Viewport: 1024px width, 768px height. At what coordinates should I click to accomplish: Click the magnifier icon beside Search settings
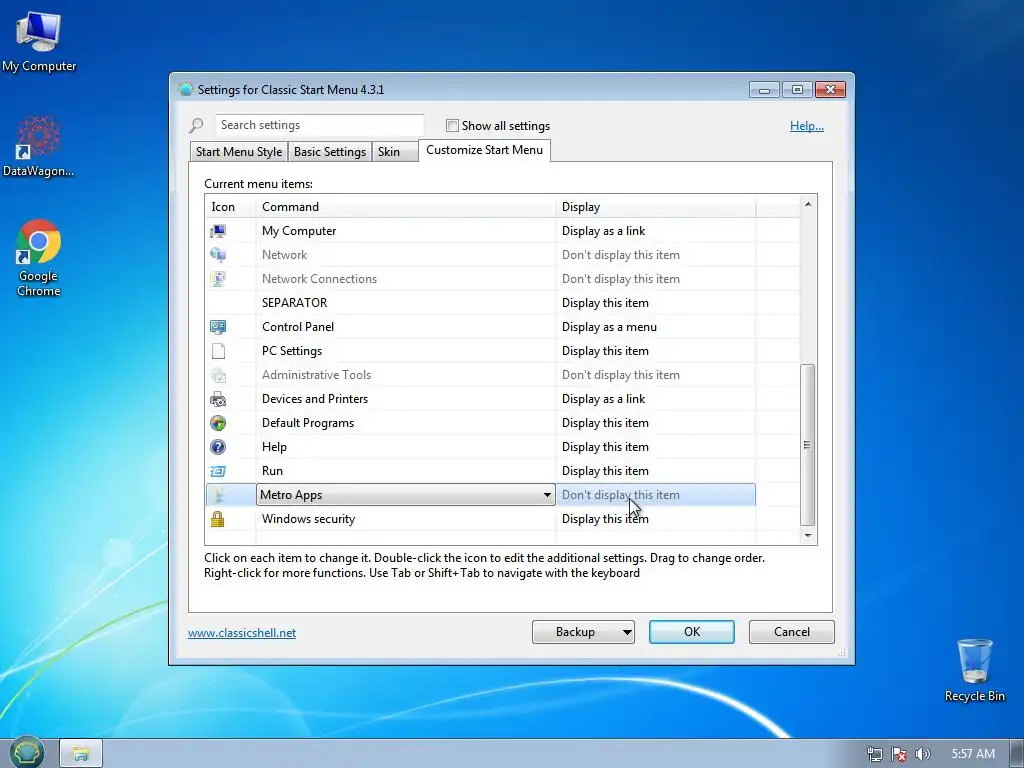197,125
